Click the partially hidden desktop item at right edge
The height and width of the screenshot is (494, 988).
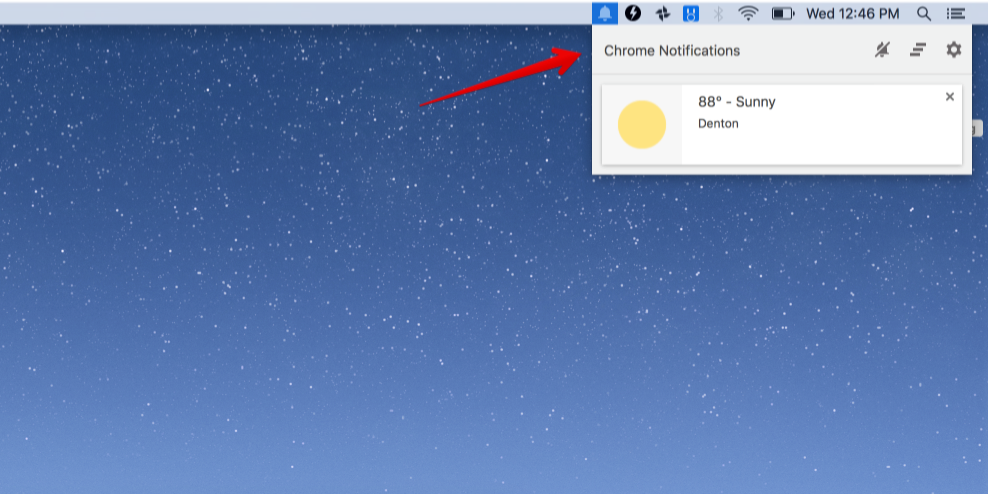click(977, 129)
